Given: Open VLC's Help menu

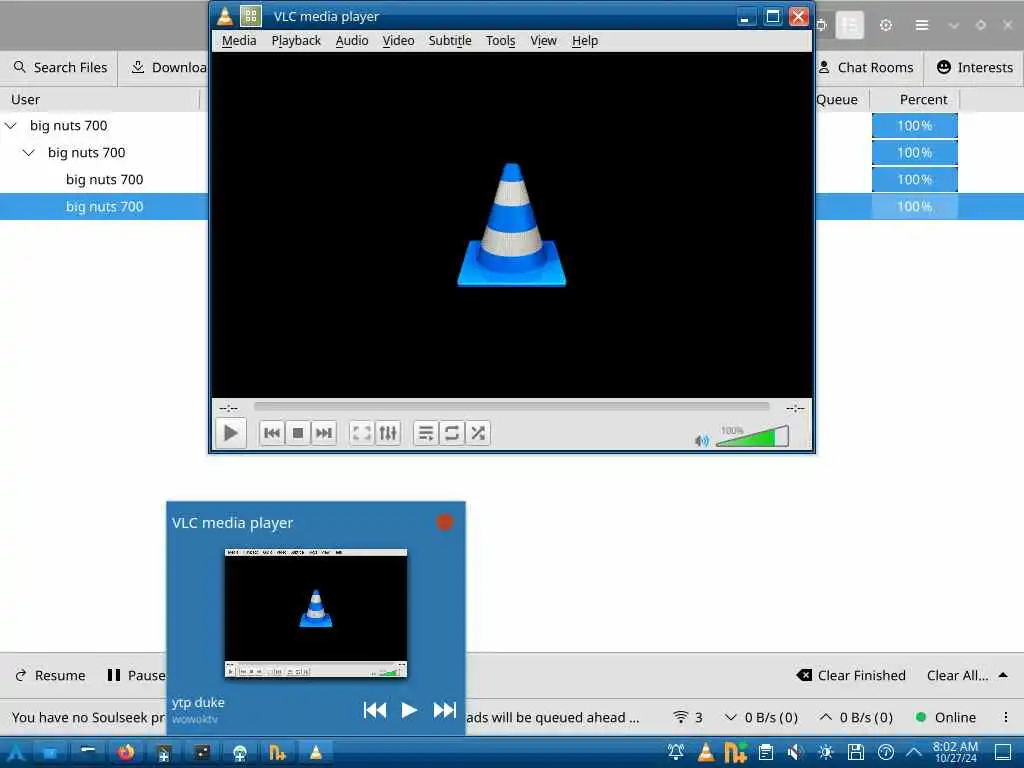Looking at the screenshot, I should 585,40.
